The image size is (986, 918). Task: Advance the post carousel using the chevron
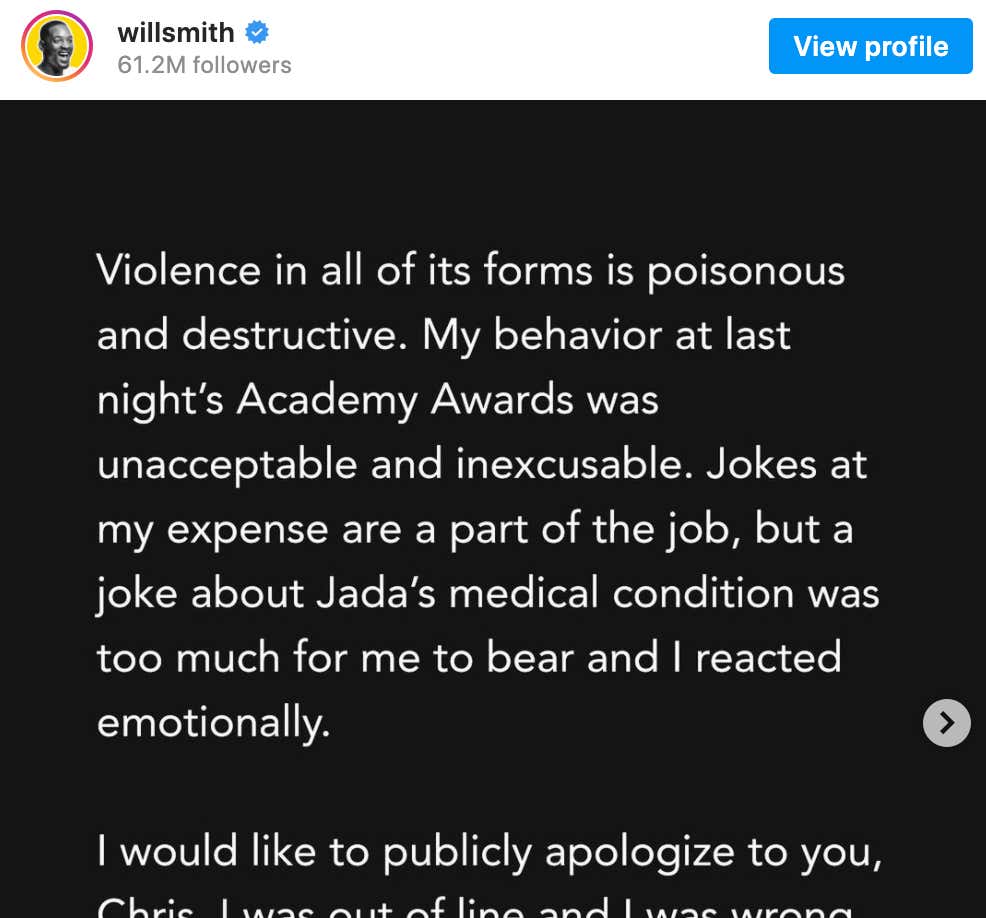point(946,722)
